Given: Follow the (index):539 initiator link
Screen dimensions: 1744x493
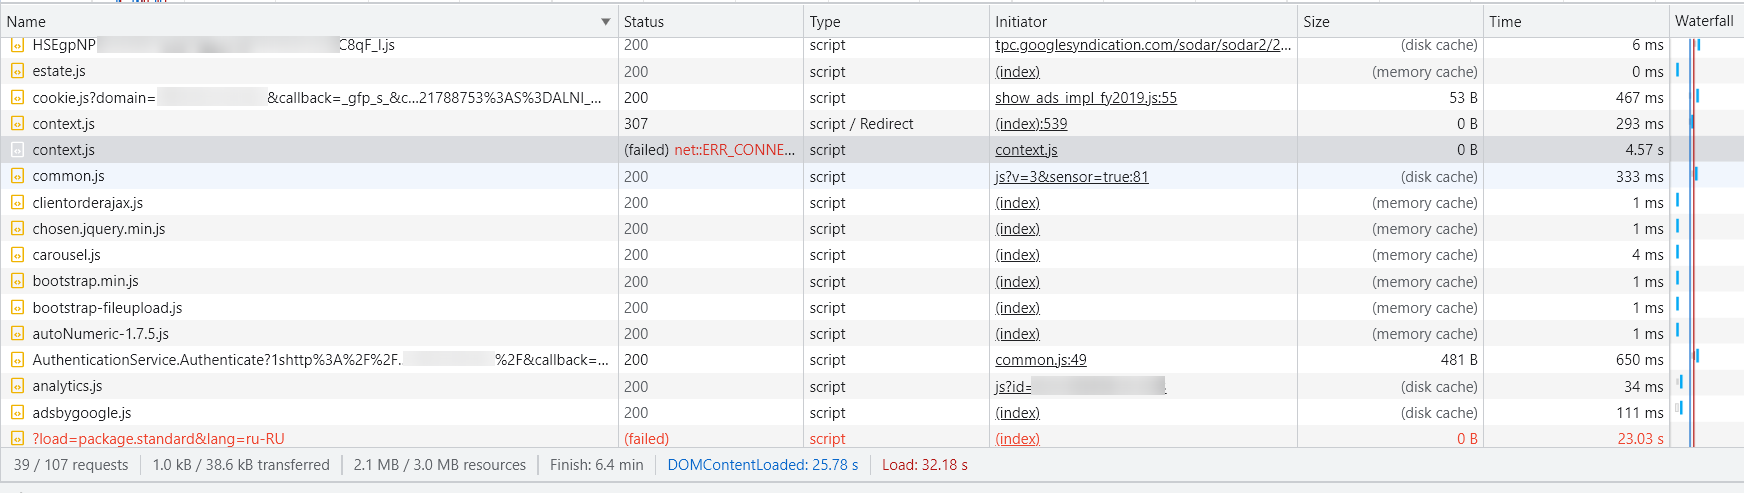Looking at the screenshot, I should pyautogui.click(x=1031, y=124).
